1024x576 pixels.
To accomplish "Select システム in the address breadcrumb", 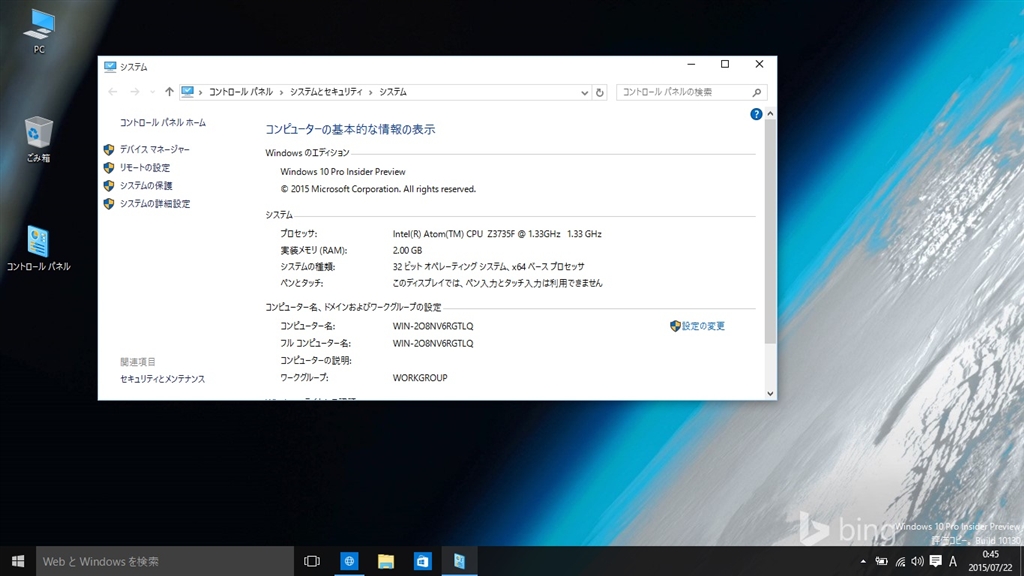I will [393, 92].
